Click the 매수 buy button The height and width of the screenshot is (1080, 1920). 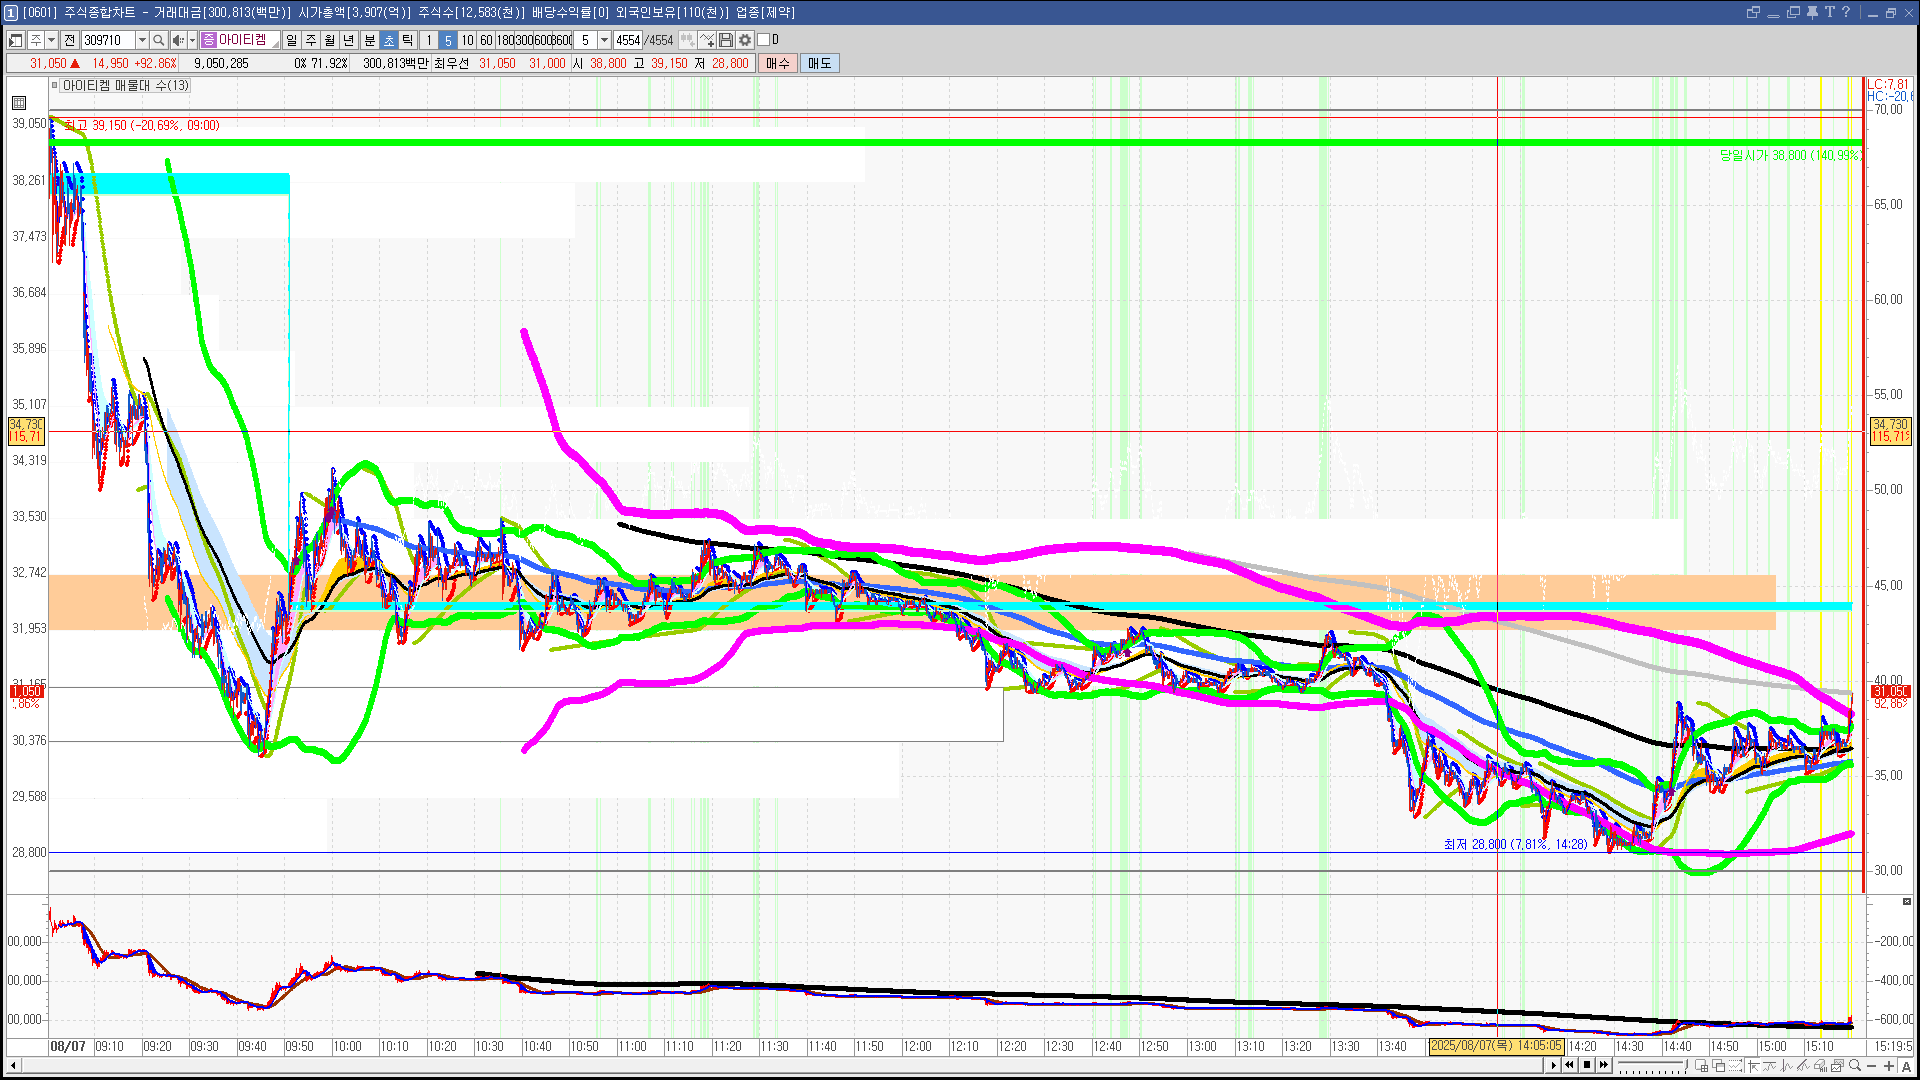(x=778, y=63)
